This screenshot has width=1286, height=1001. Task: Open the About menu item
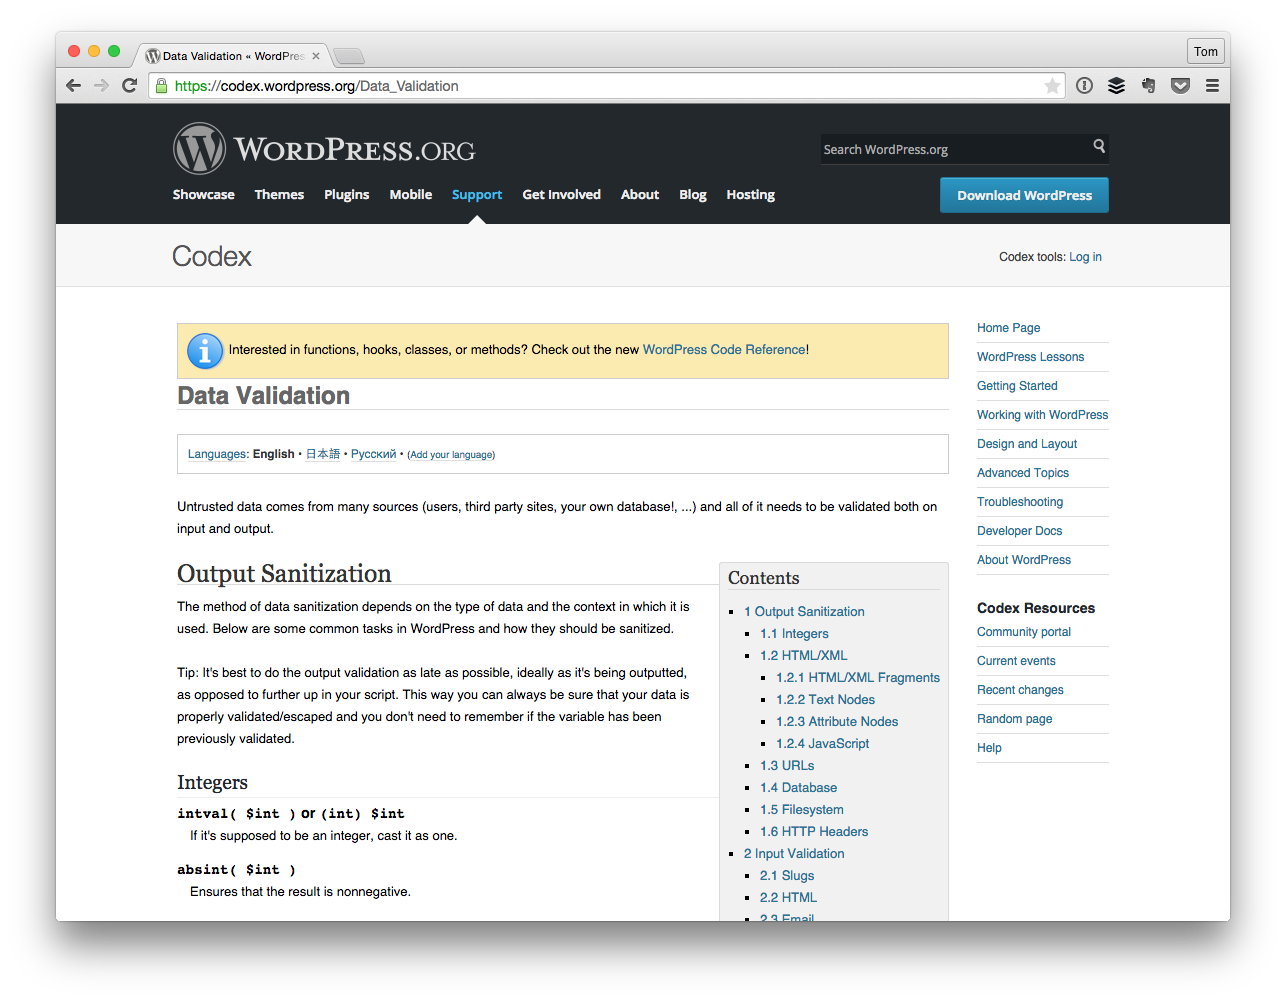coord(640,195)
